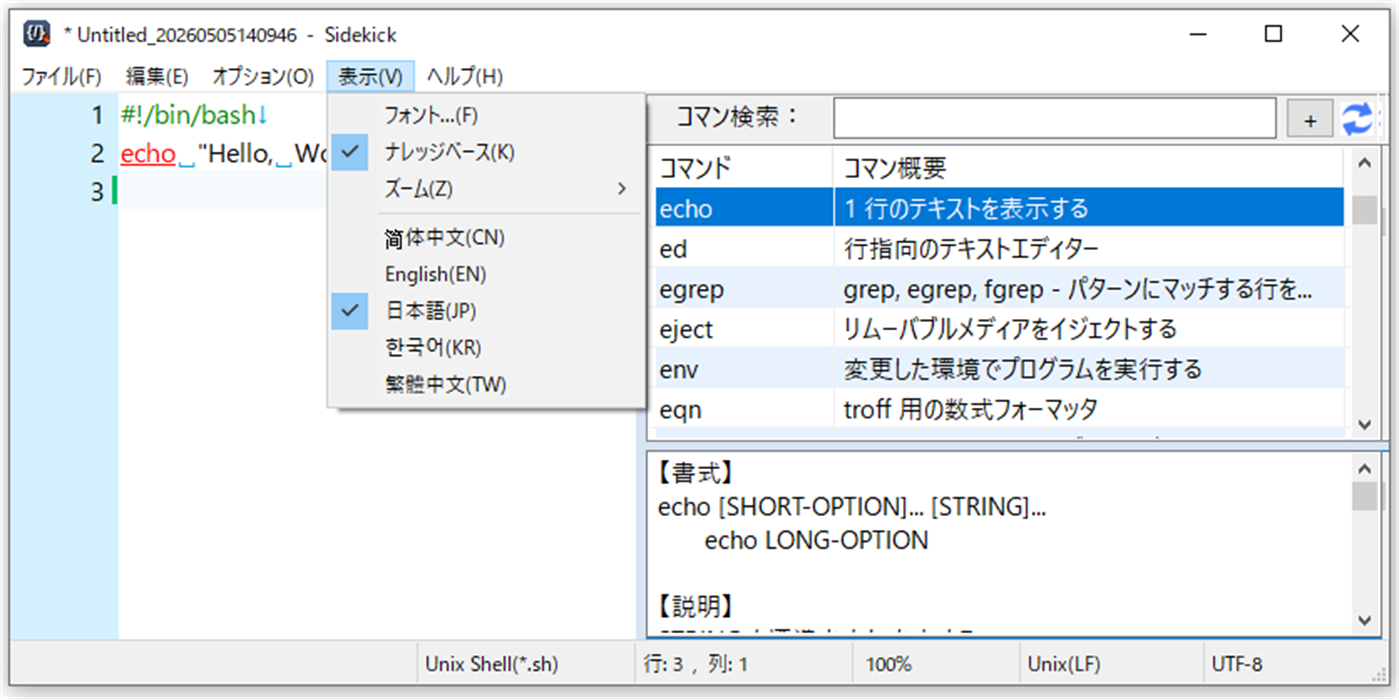Open the オプション(O) menu
Image resolution: width=1399 pixels, height=700 pixels.
tap(263, 76)
